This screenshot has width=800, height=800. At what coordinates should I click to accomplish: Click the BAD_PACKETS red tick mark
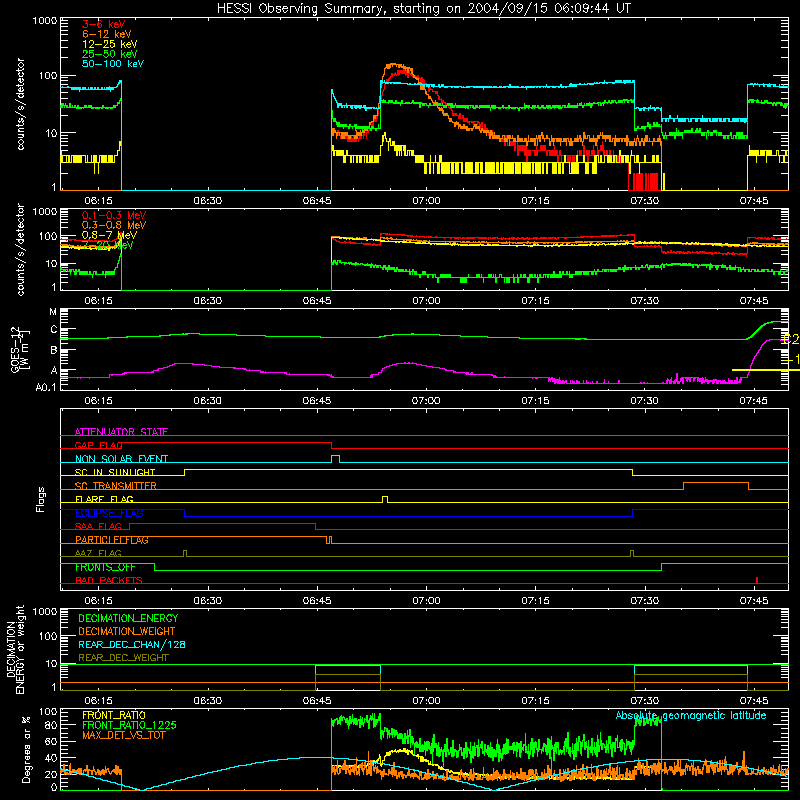pyautogui.click(x=757, y=580)
